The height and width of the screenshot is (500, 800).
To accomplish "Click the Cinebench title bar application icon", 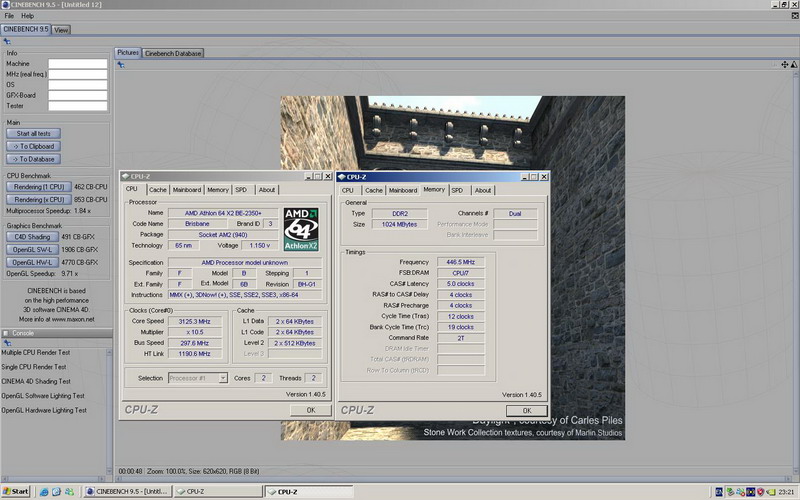I will [5, 5].
